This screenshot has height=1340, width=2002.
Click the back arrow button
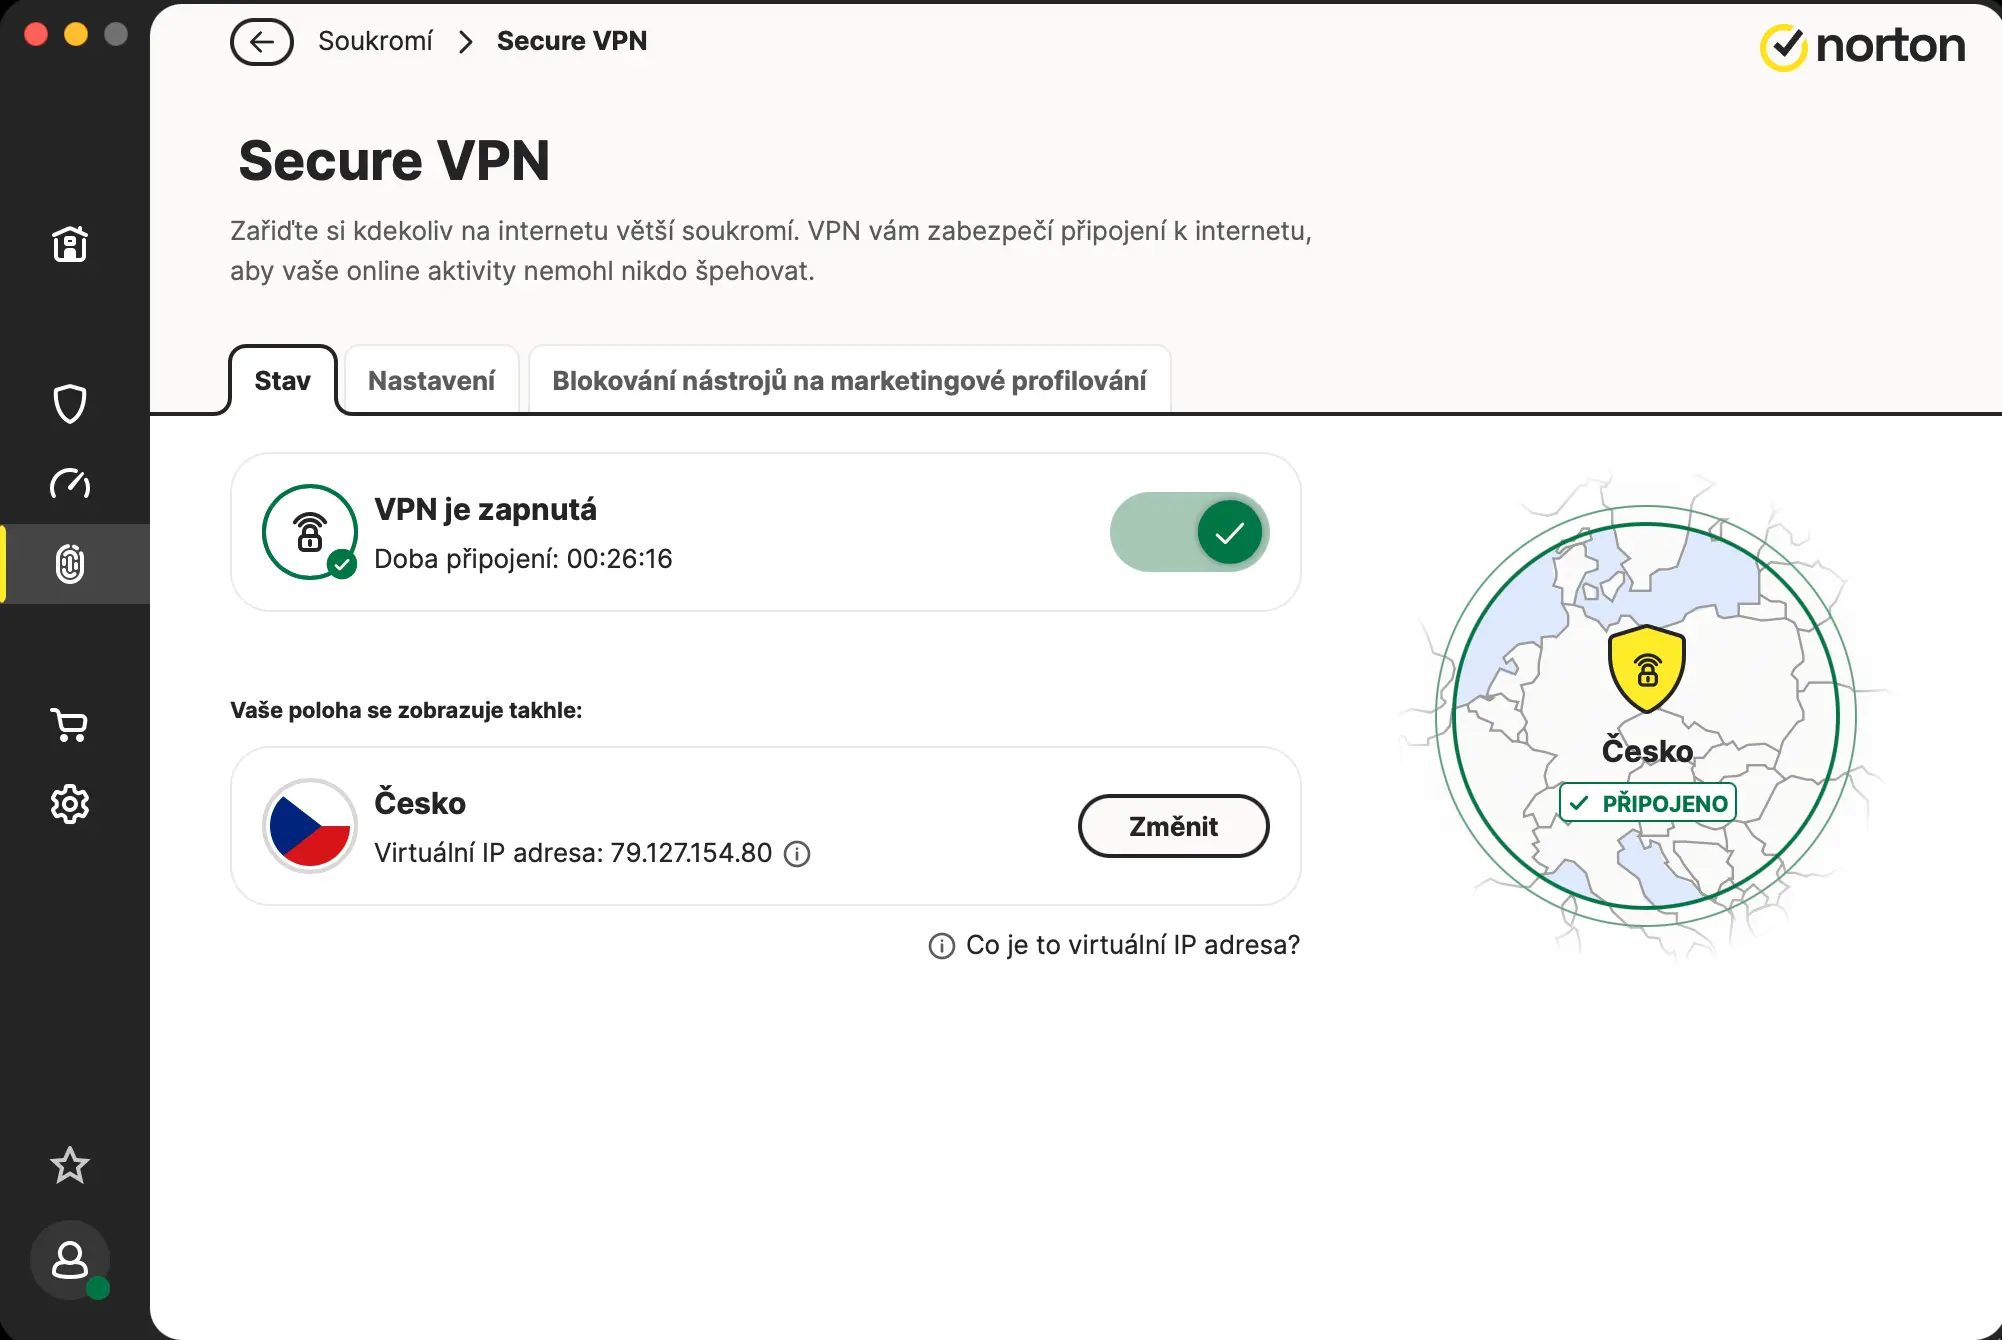pos(262,42)
